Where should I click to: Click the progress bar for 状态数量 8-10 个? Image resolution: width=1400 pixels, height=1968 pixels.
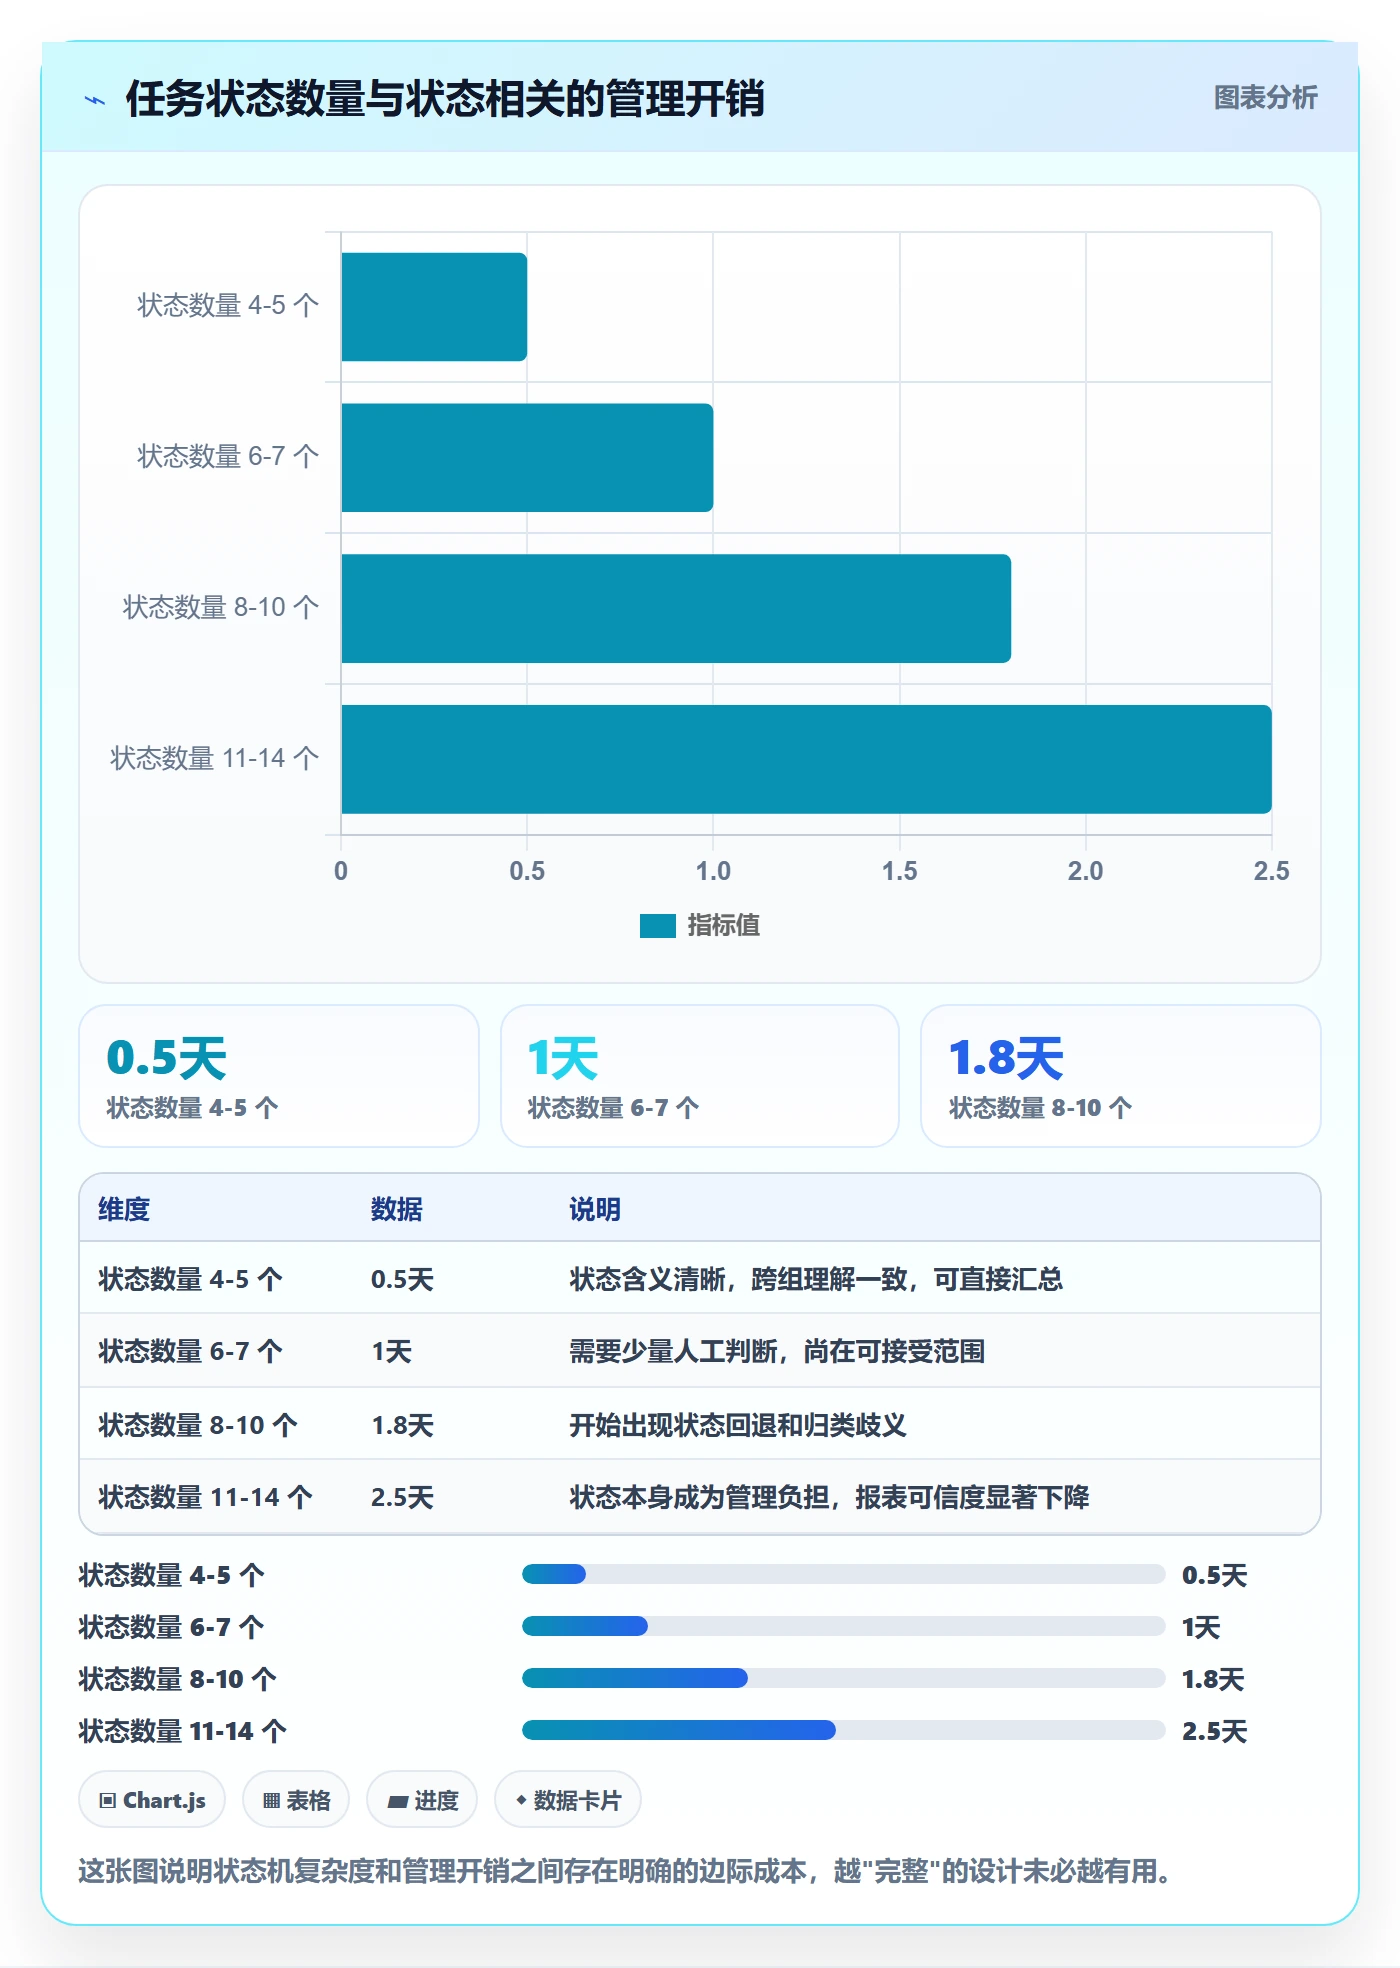point(843,1678)
